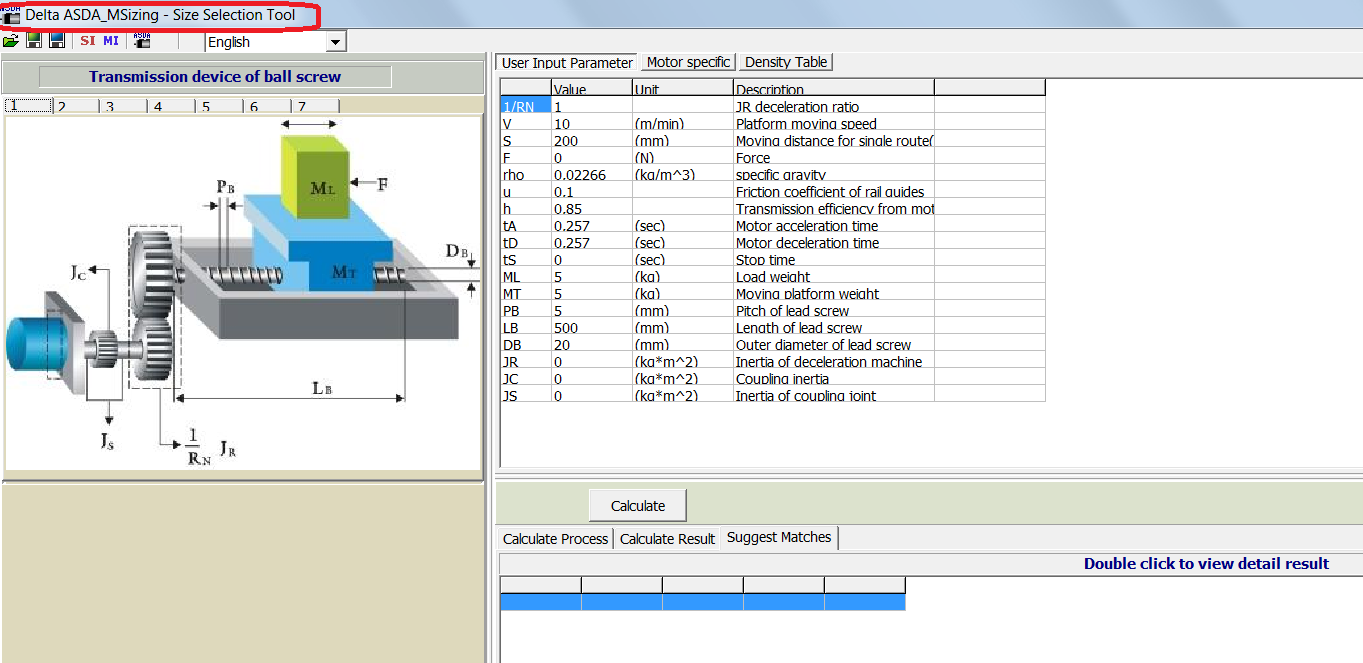
Task: Click the value cell for F force
Action: pos(592,157)
